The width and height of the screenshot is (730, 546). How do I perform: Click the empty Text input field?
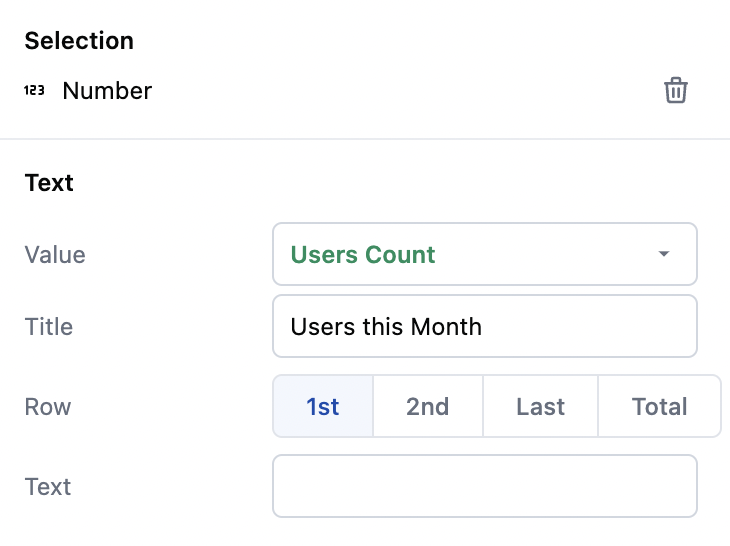point(484,487)
